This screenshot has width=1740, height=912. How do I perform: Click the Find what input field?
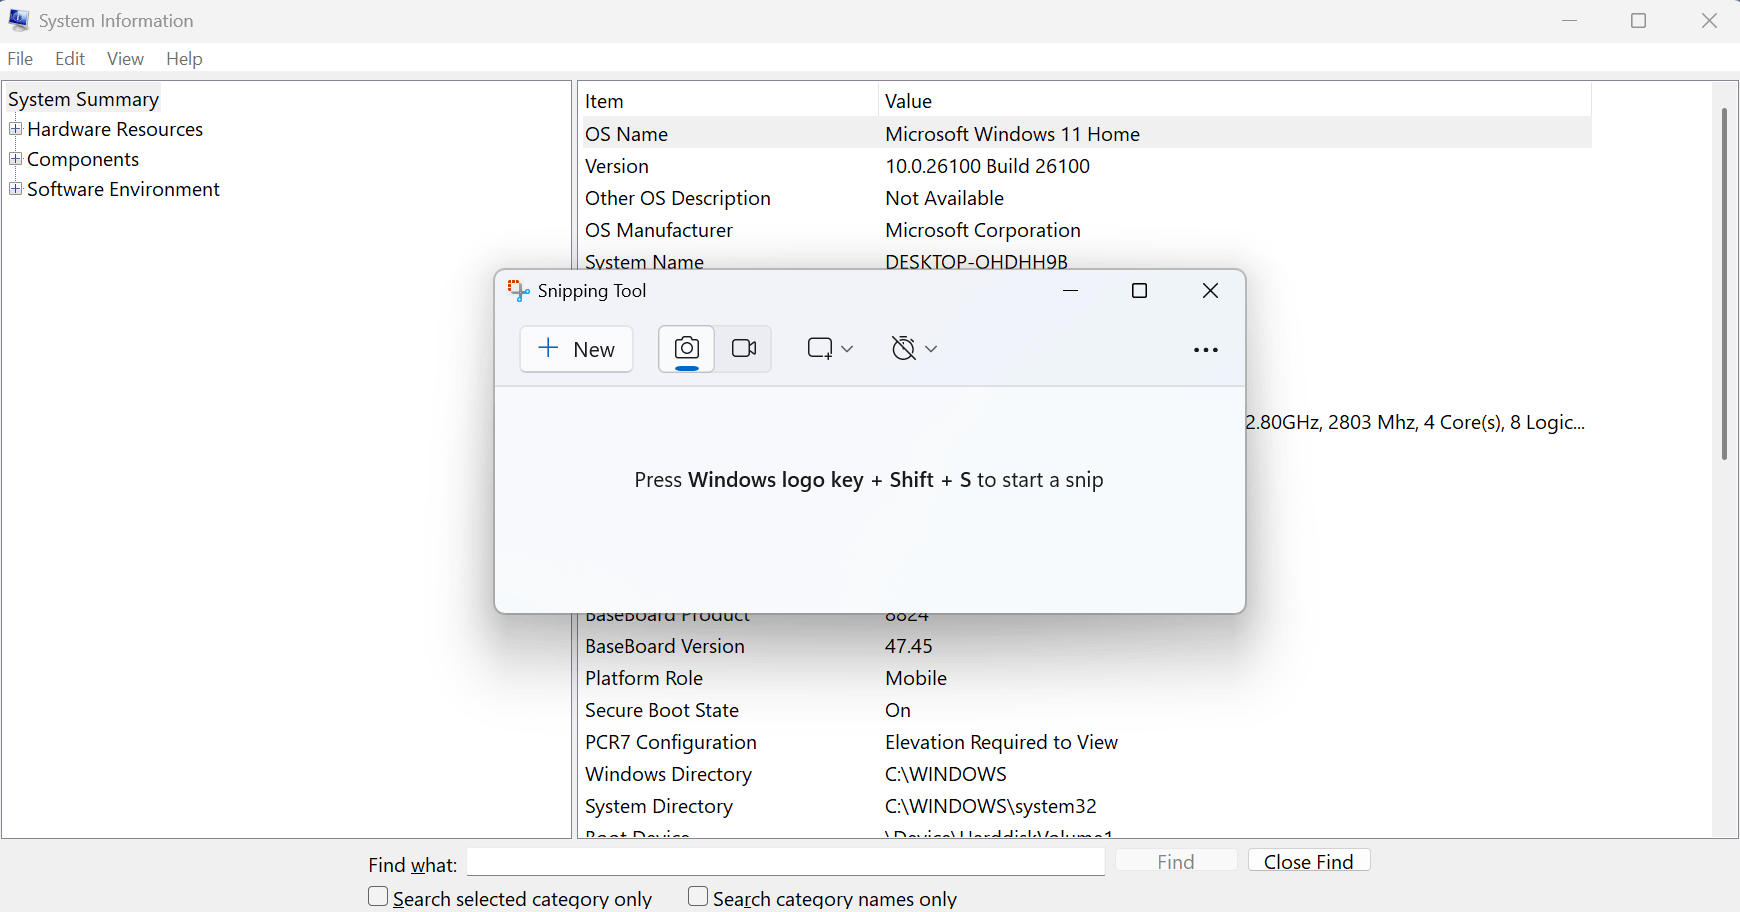(786, 862)
